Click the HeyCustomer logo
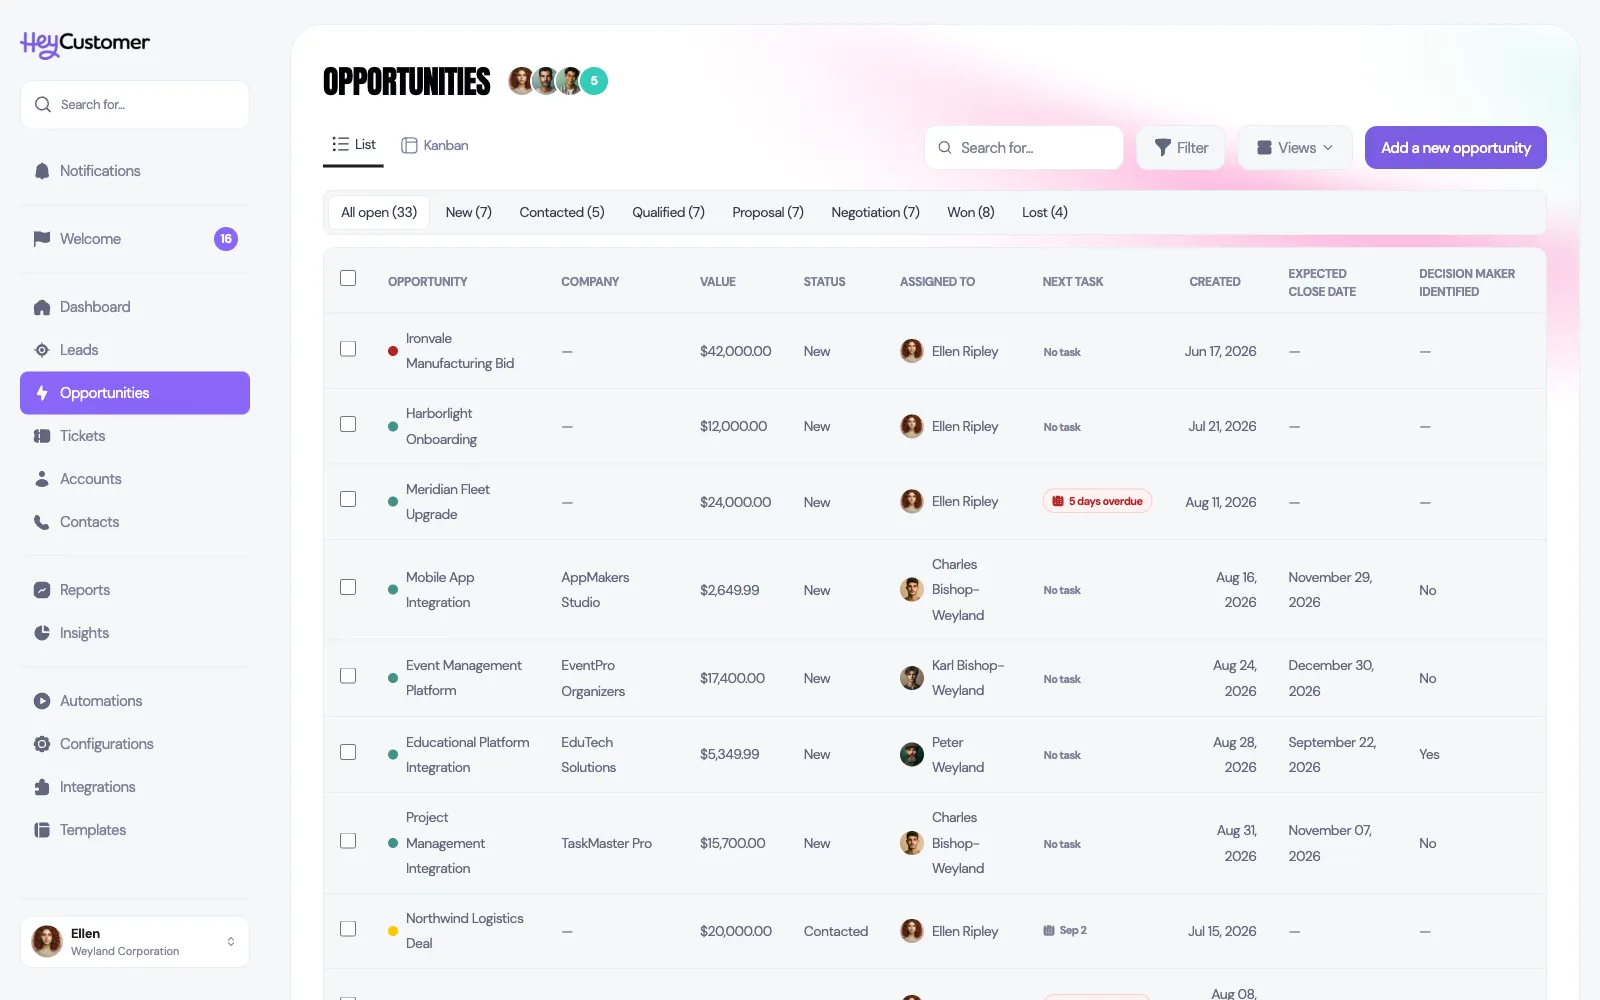This screenshot has width=1600, height=1000. 85,43
